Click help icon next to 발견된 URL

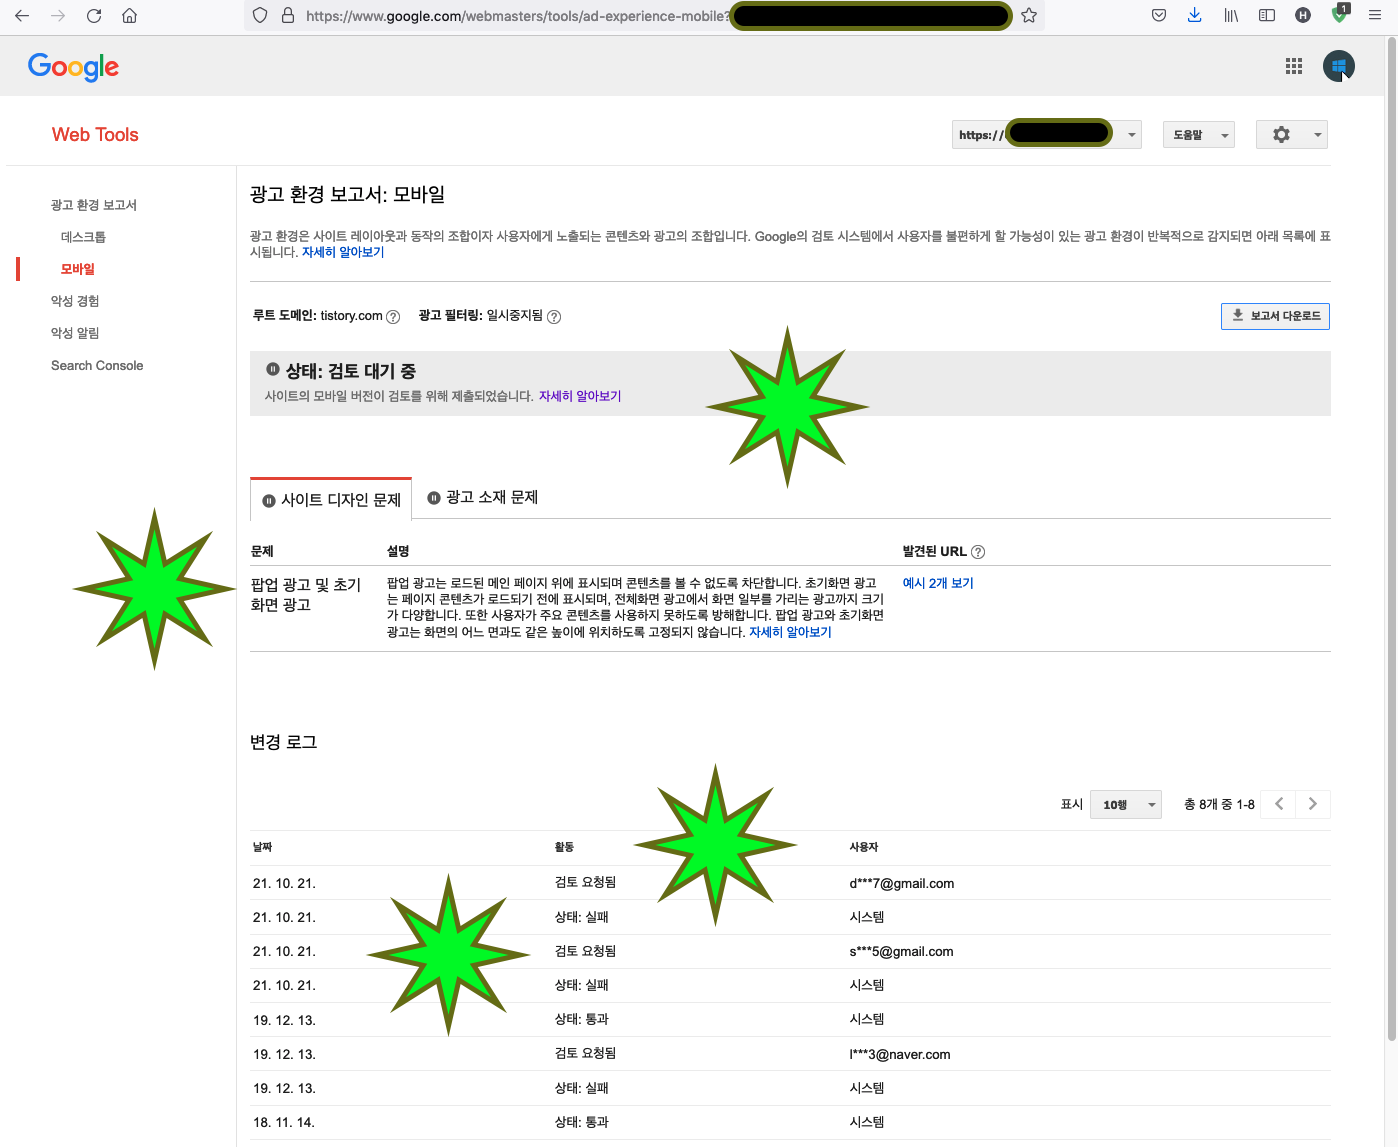978,552
